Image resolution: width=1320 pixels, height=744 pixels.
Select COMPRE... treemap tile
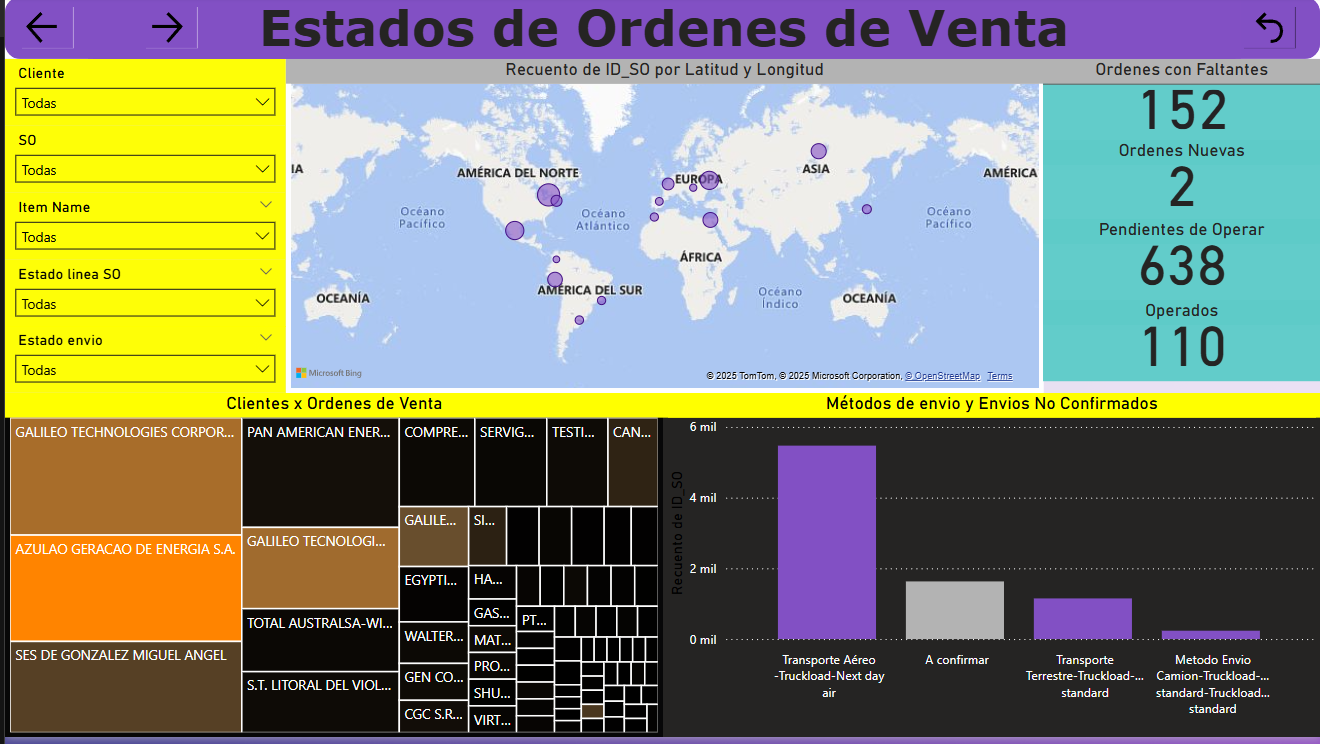[x=436, y=462]
